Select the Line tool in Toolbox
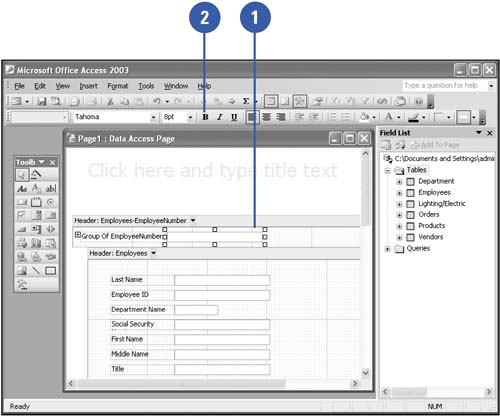Screen dimensions: 500x416 [x=36, y=270]
